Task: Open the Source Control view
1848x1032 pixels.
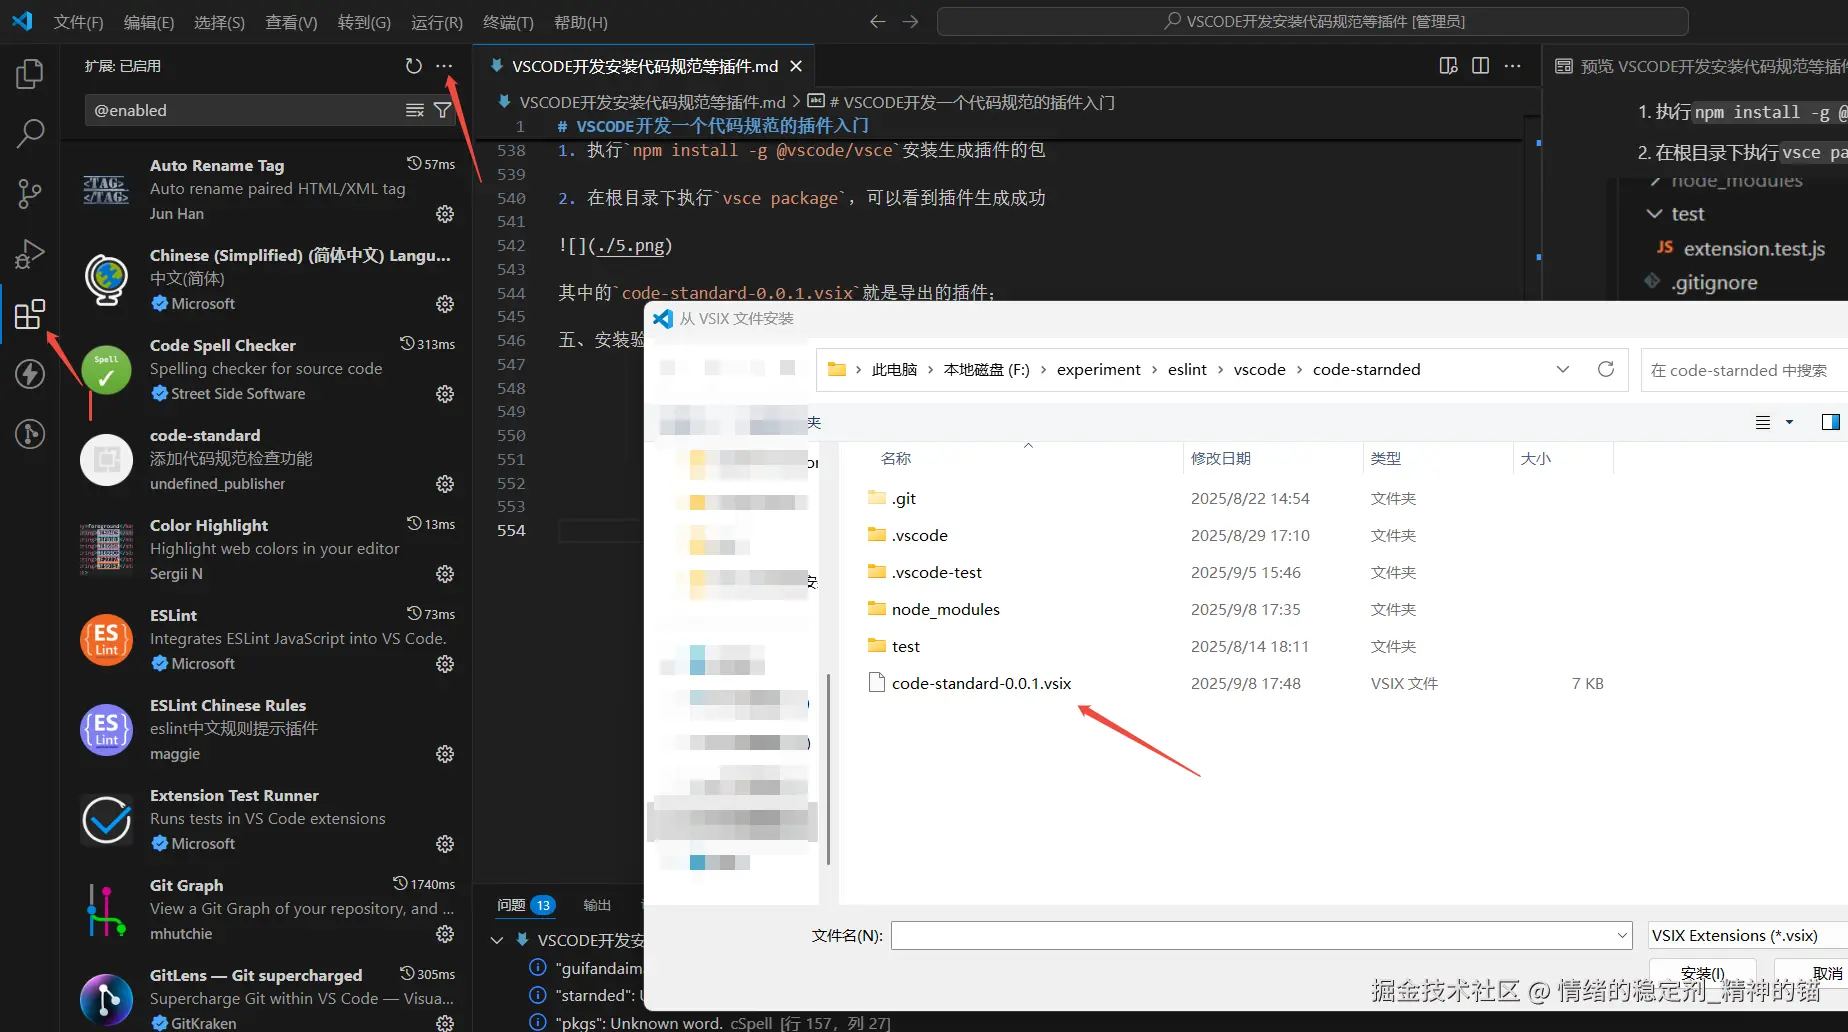Action: [30, 193]
